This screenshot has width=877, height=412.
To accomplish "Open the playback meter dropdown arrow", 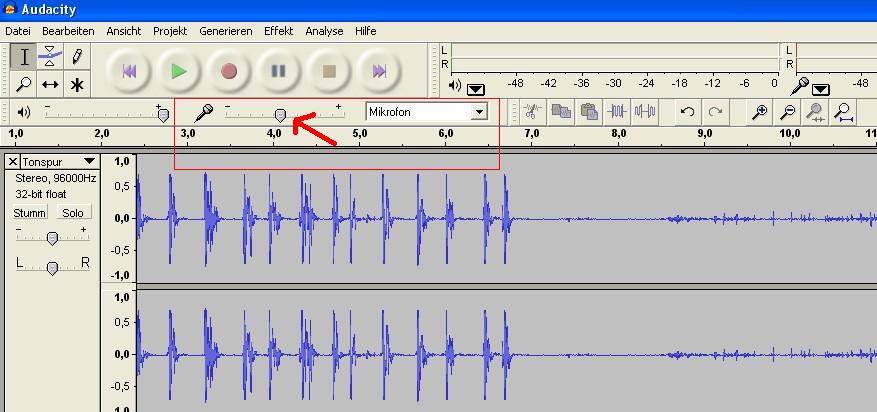I will [x=476, y=89].
